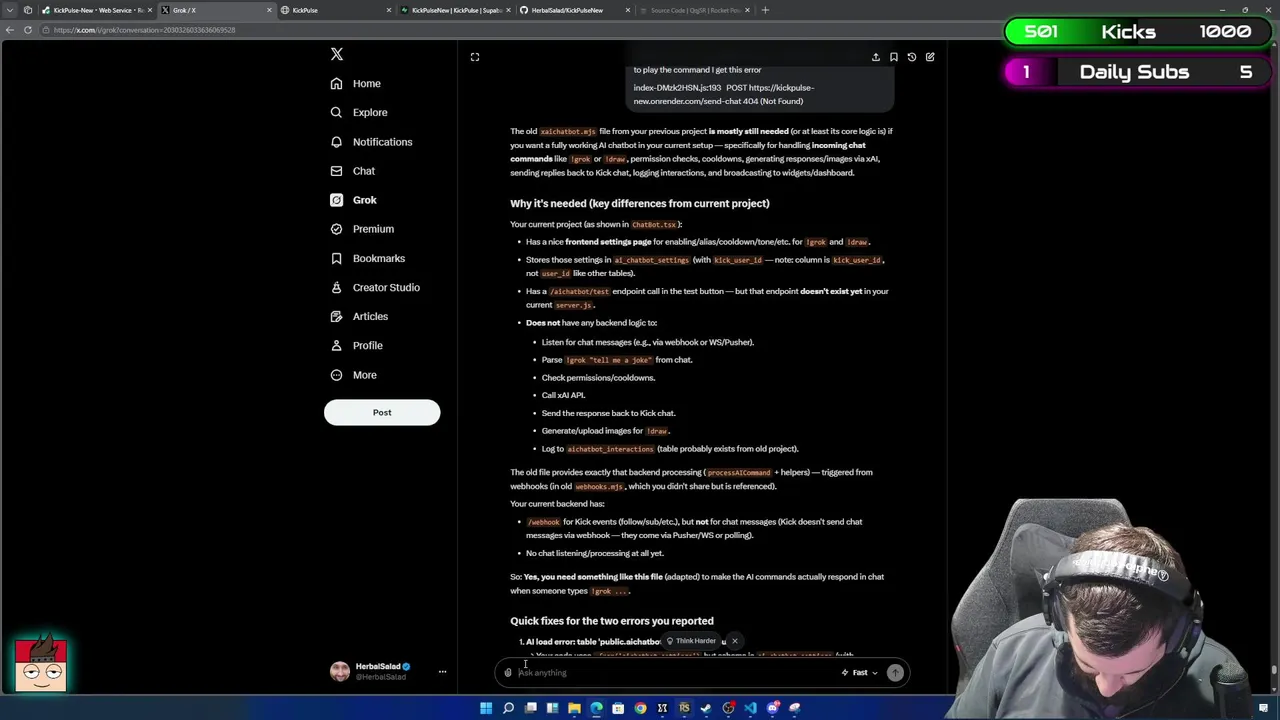Click the share conversation icon
This screenshot has height=720, width=1280.
[x=875, y=57]
